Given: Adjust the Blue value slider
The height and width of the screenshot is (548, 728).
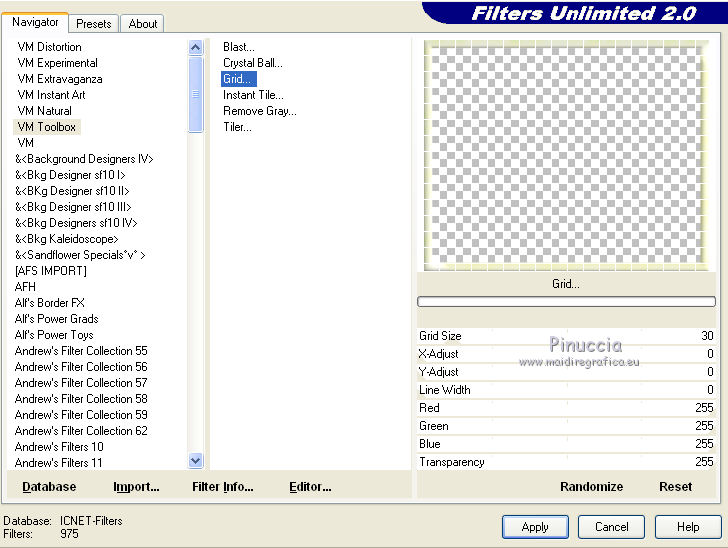Looking at the screenshot, I should (x=566, y=444).
